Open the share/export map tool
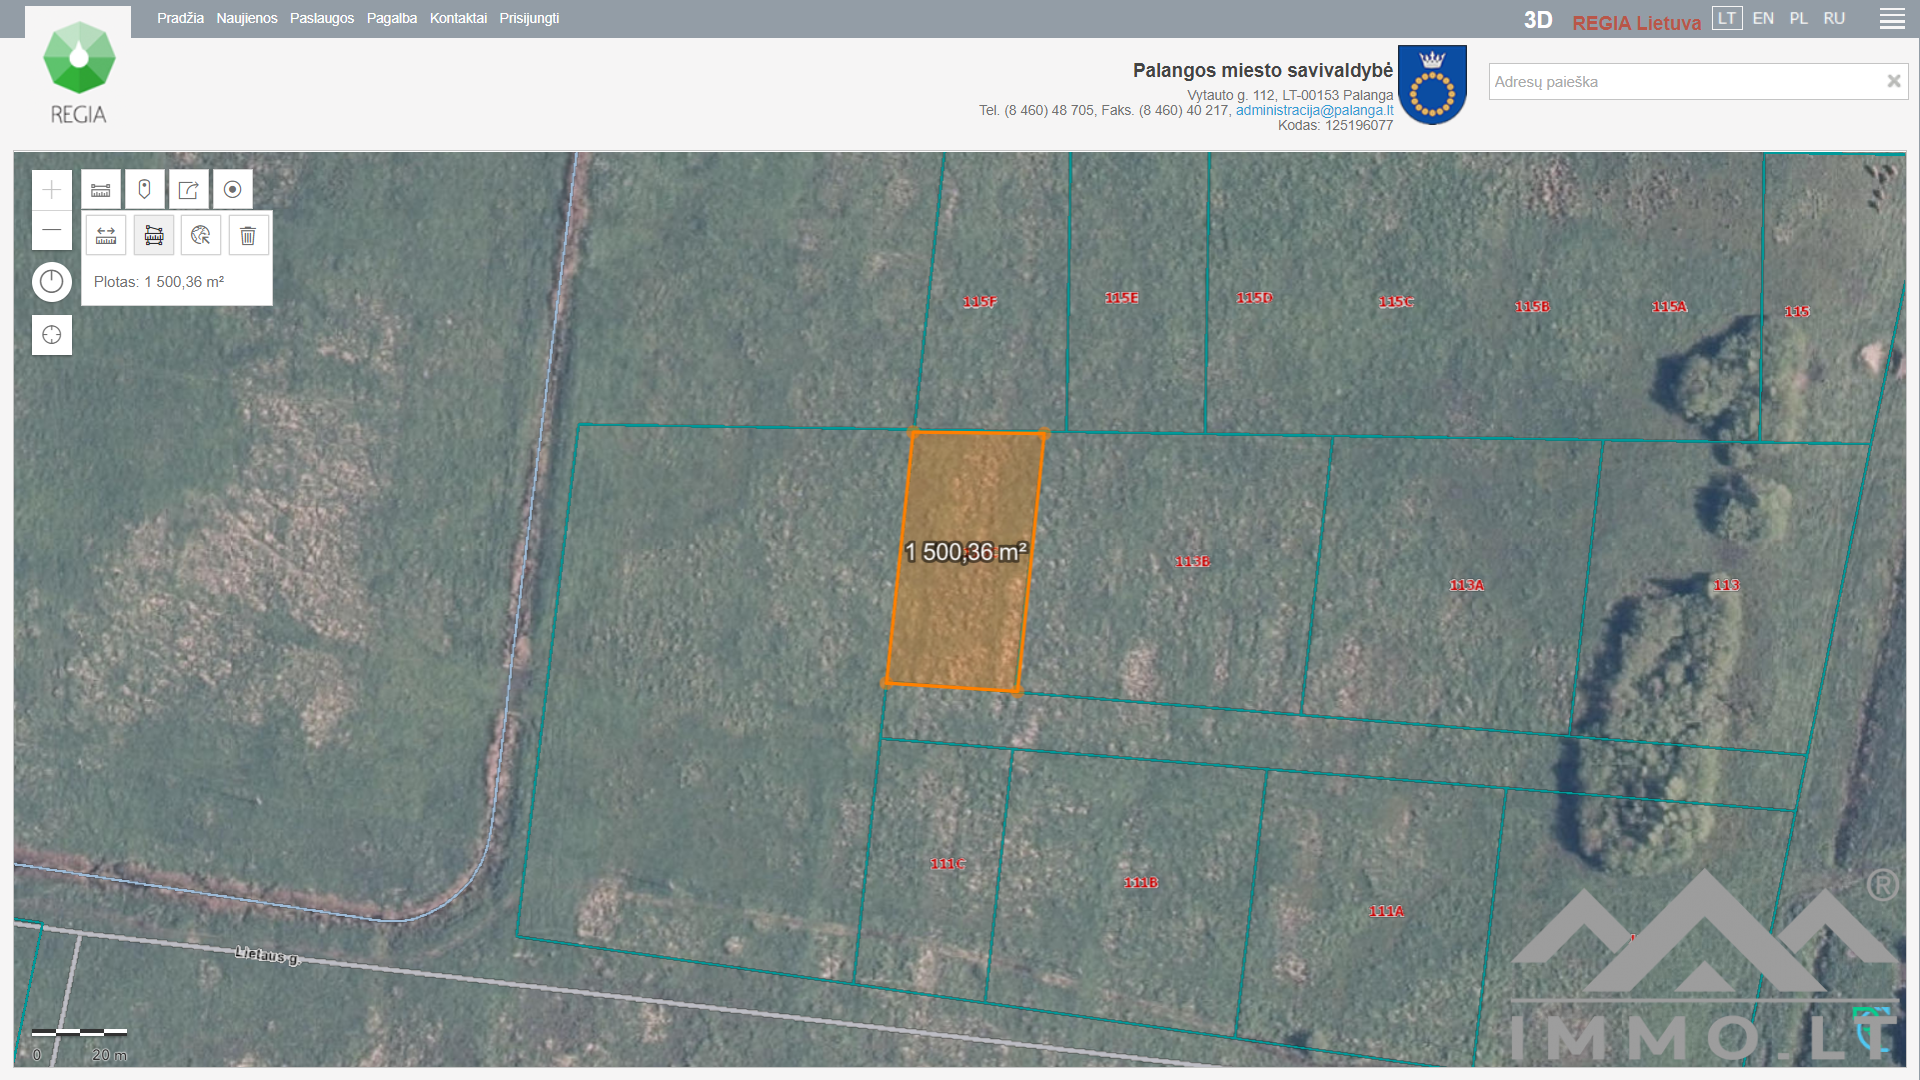This screenshot has width=1920, height=1080. 189,189
